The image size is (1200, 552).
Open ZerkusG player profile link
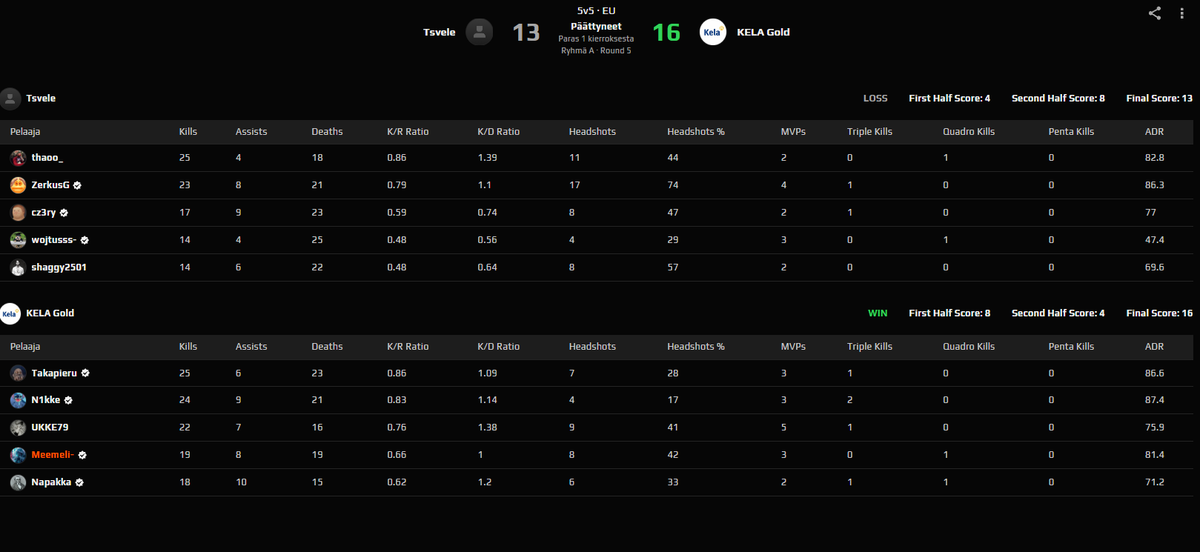pyautogui.click(x=50, y=185)
